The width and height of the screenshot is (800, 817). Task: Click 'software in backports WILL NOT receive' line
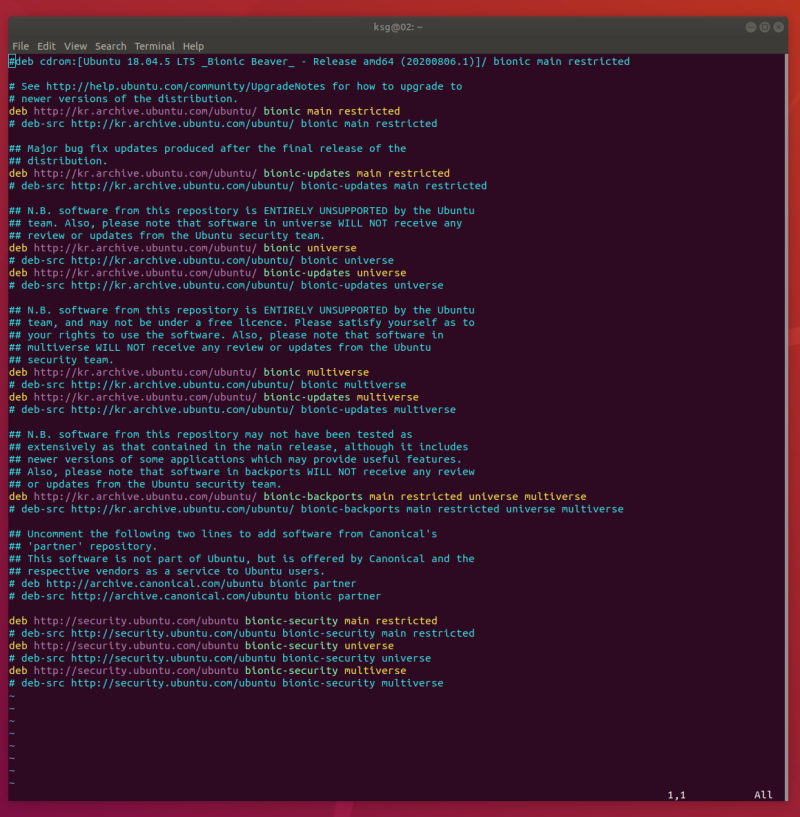point(242,472)
